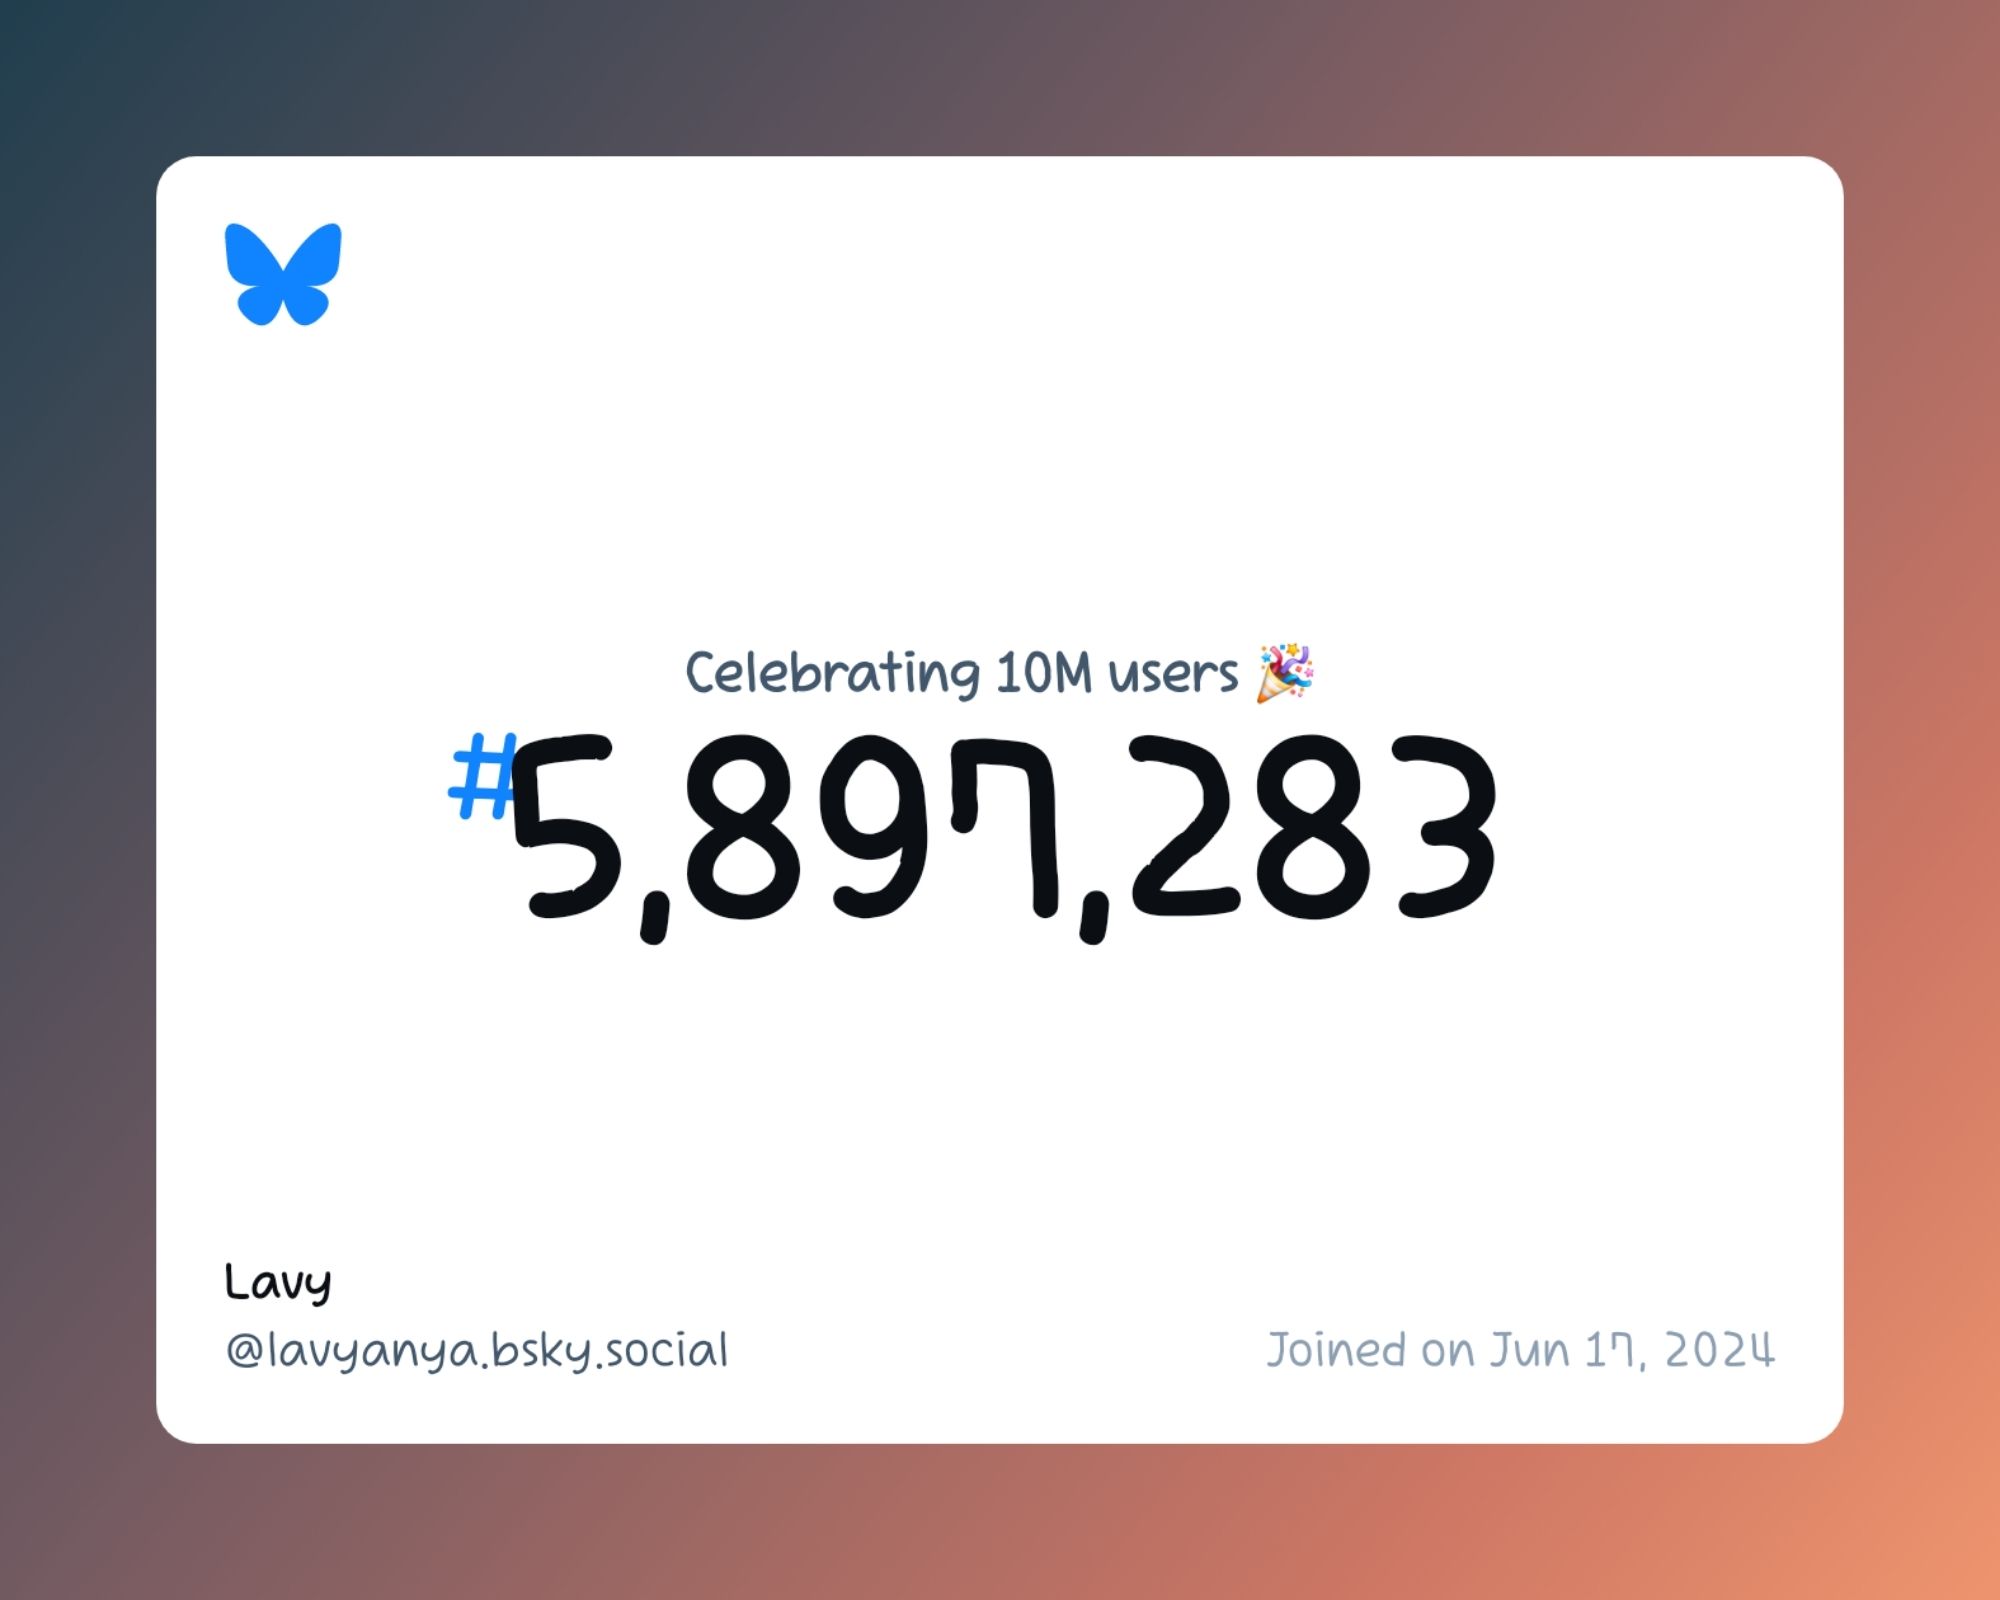Click the rounded card container area
This screenshot has height=1600, width=2000.
click(x=1001, y=800)
